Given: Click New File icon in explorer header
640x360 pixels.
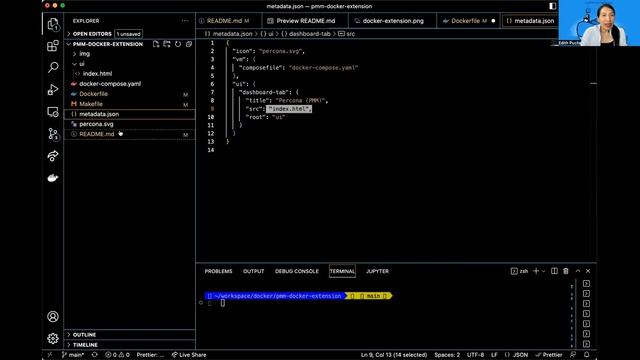Looking at the screenshot, I should 156,44.
